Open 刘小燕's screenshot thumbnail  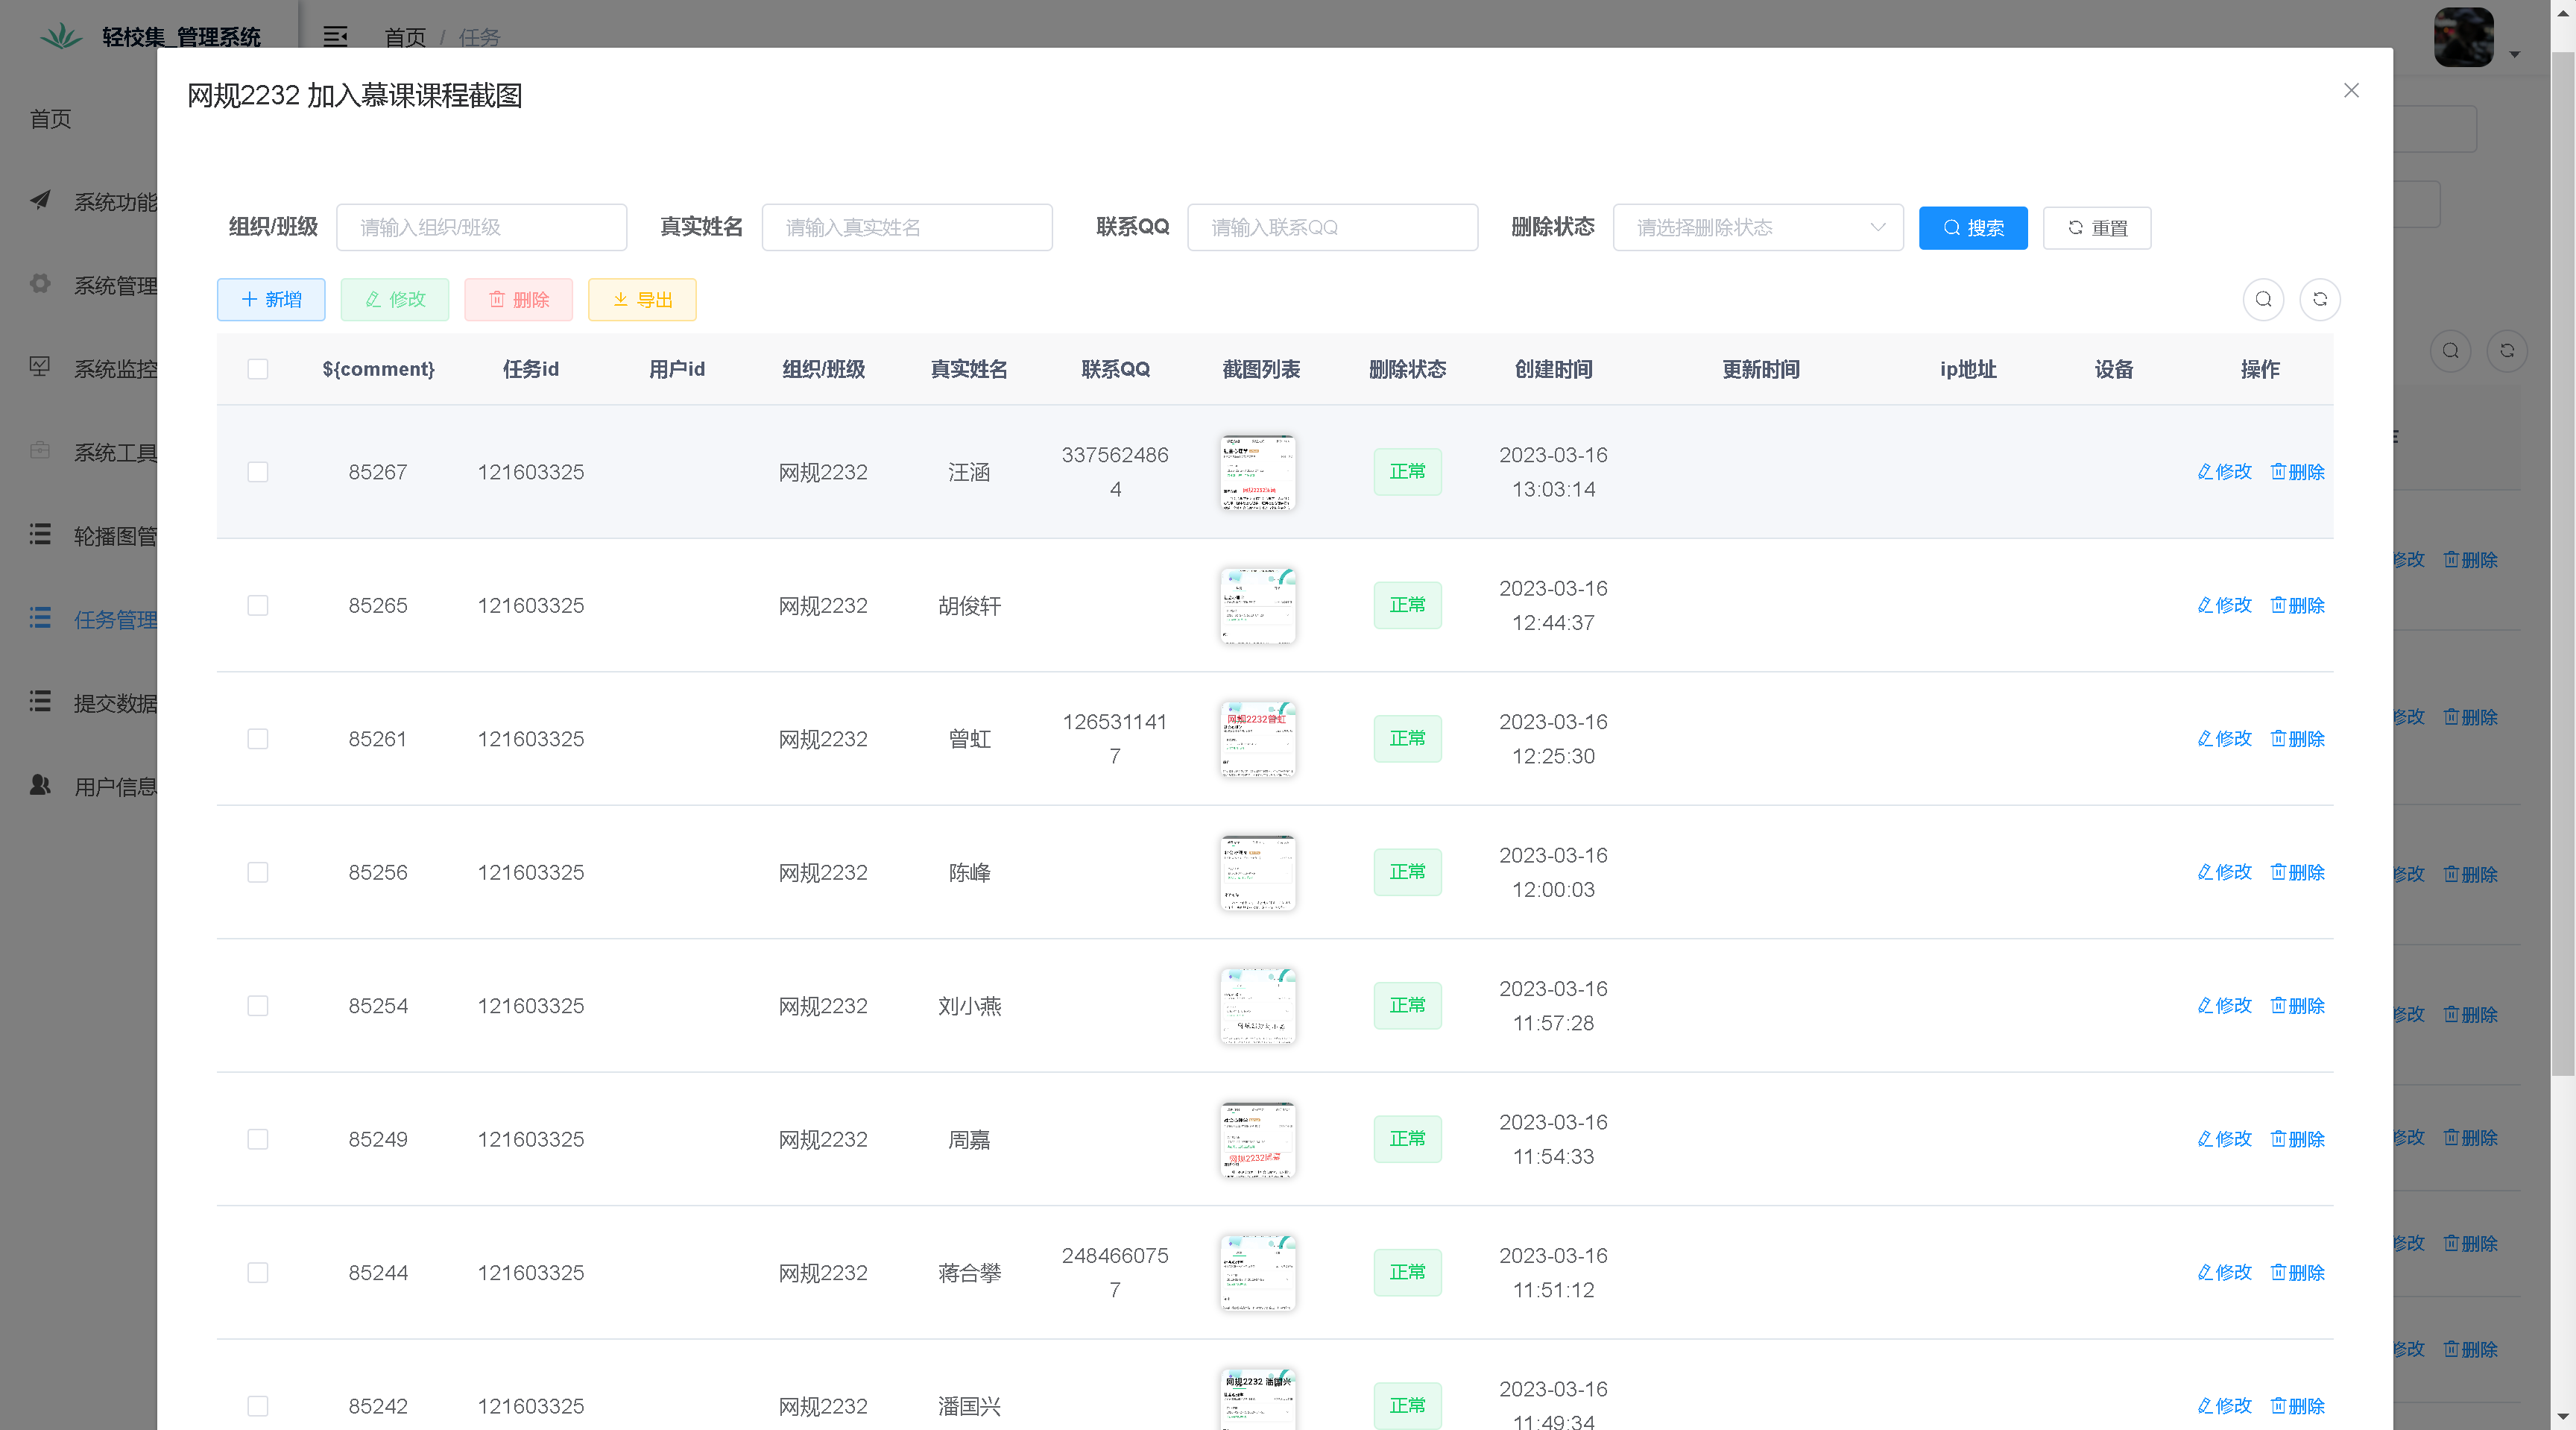(1258, 1006)
